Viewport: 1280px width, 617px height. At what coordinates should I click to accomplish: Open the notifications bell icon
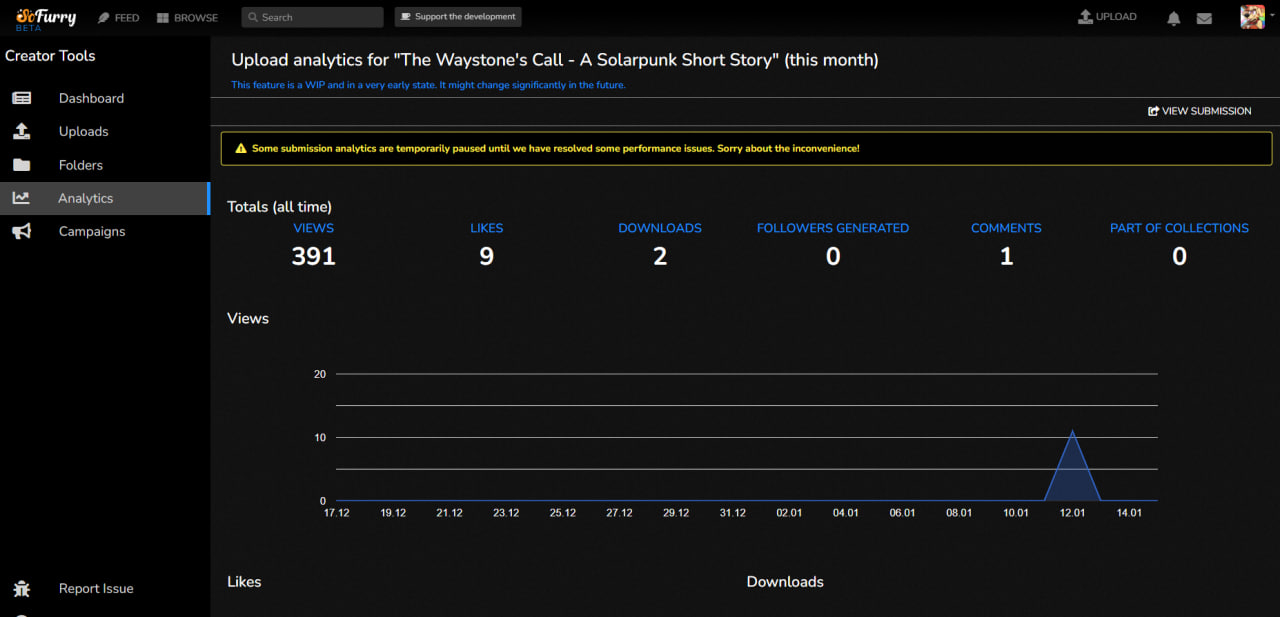pyautogui.click(x=1174, y=18)
